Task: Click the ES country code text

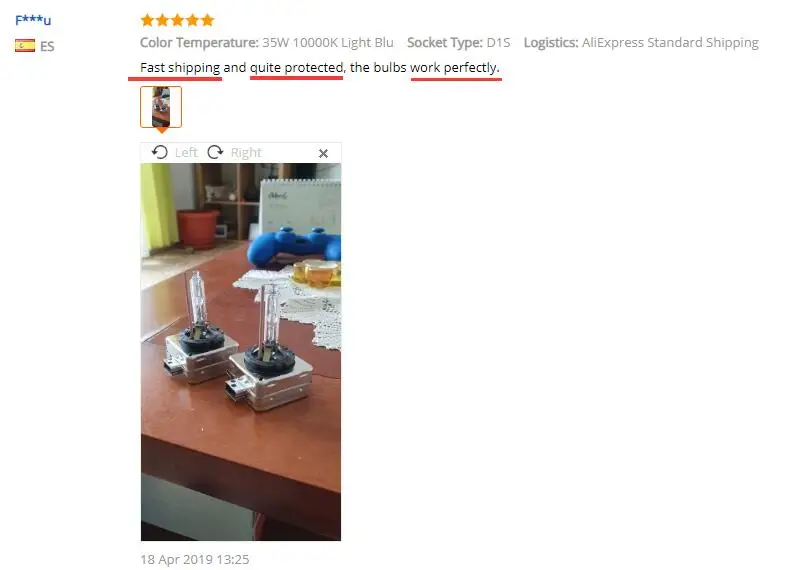Action: click(47, 46)
